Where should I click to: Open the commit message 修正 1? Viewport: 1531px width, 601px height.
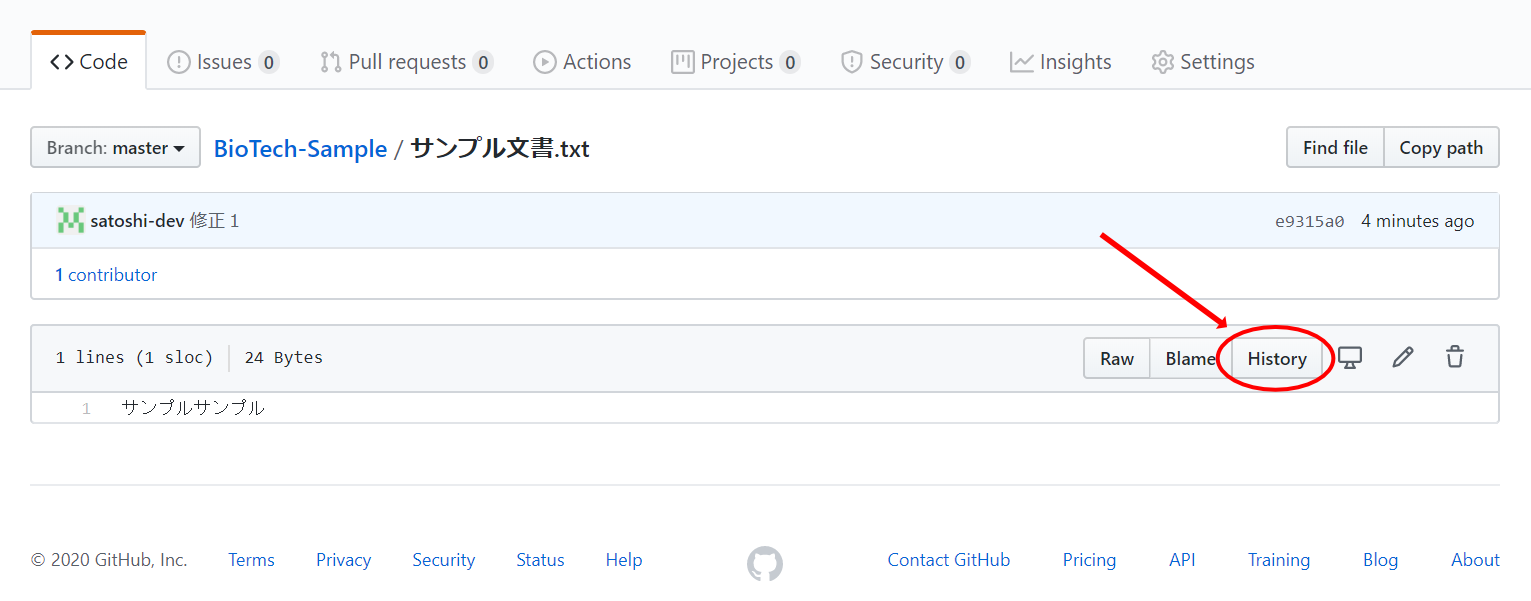point(214,221)
